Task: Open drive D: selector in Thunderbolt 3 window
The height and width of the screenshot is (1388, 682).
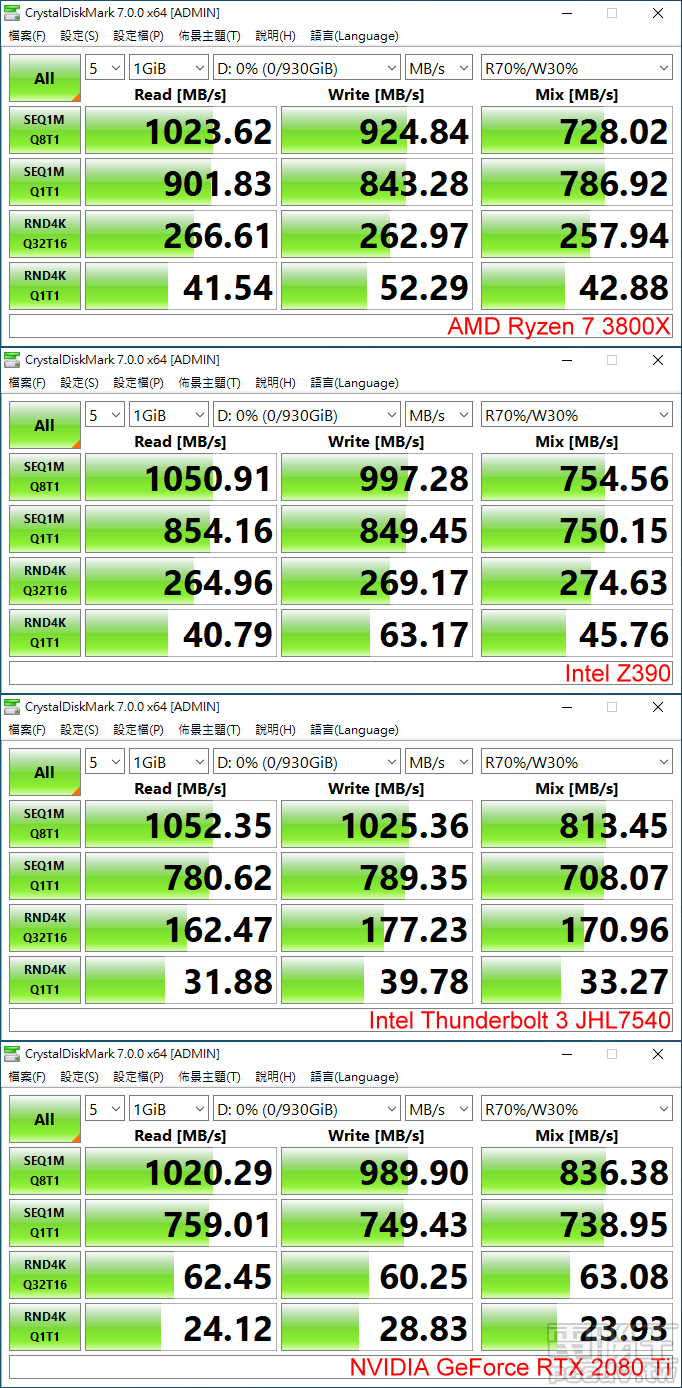Action: click(307, 762)
